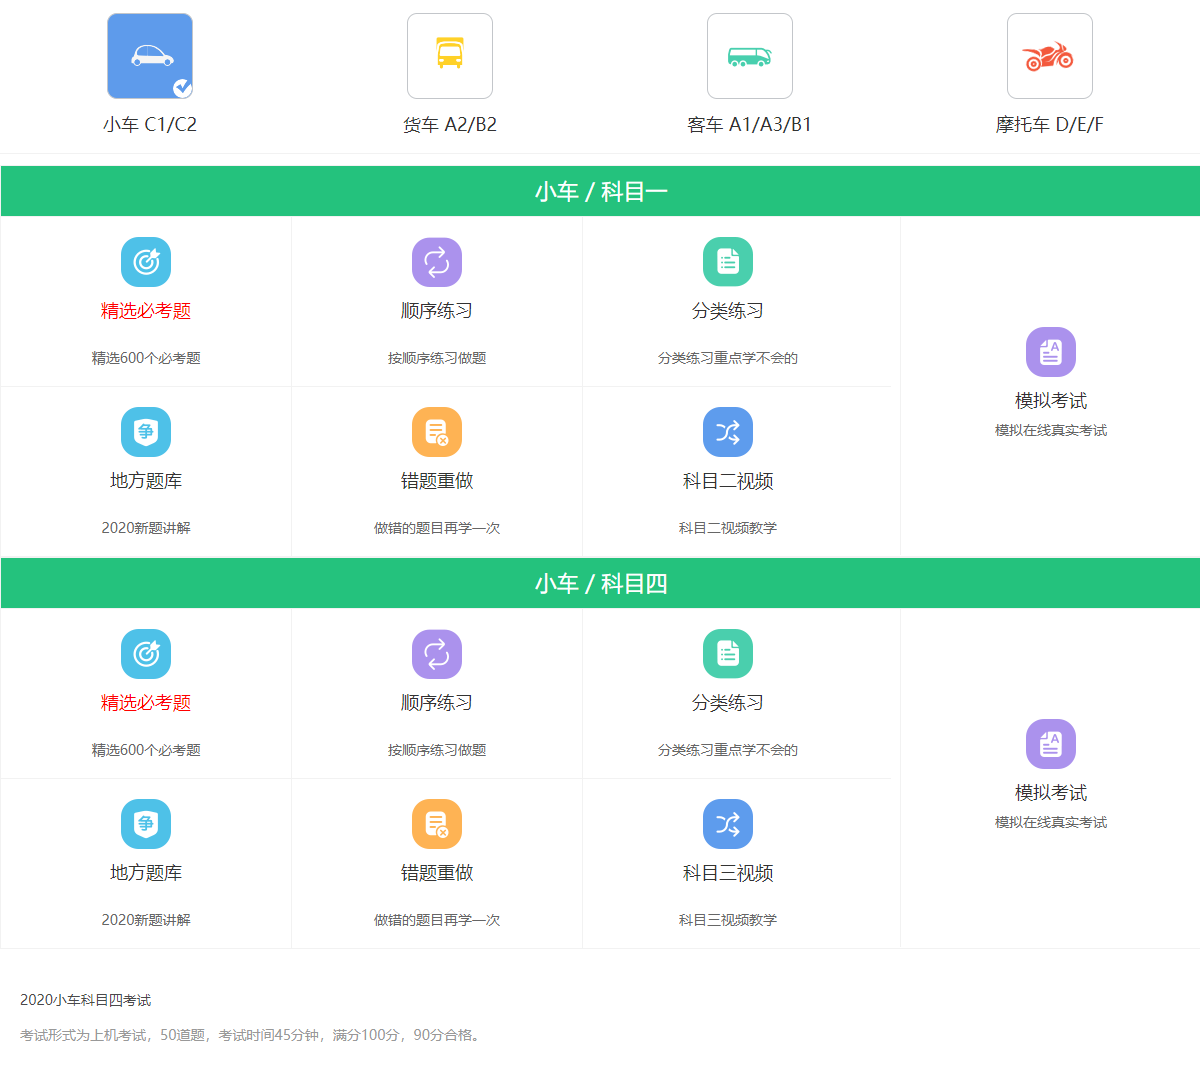This screenshot has width=1200, height=1067.
Task: Open 科目三视频 shuffle icon
Action: point(728,824)
